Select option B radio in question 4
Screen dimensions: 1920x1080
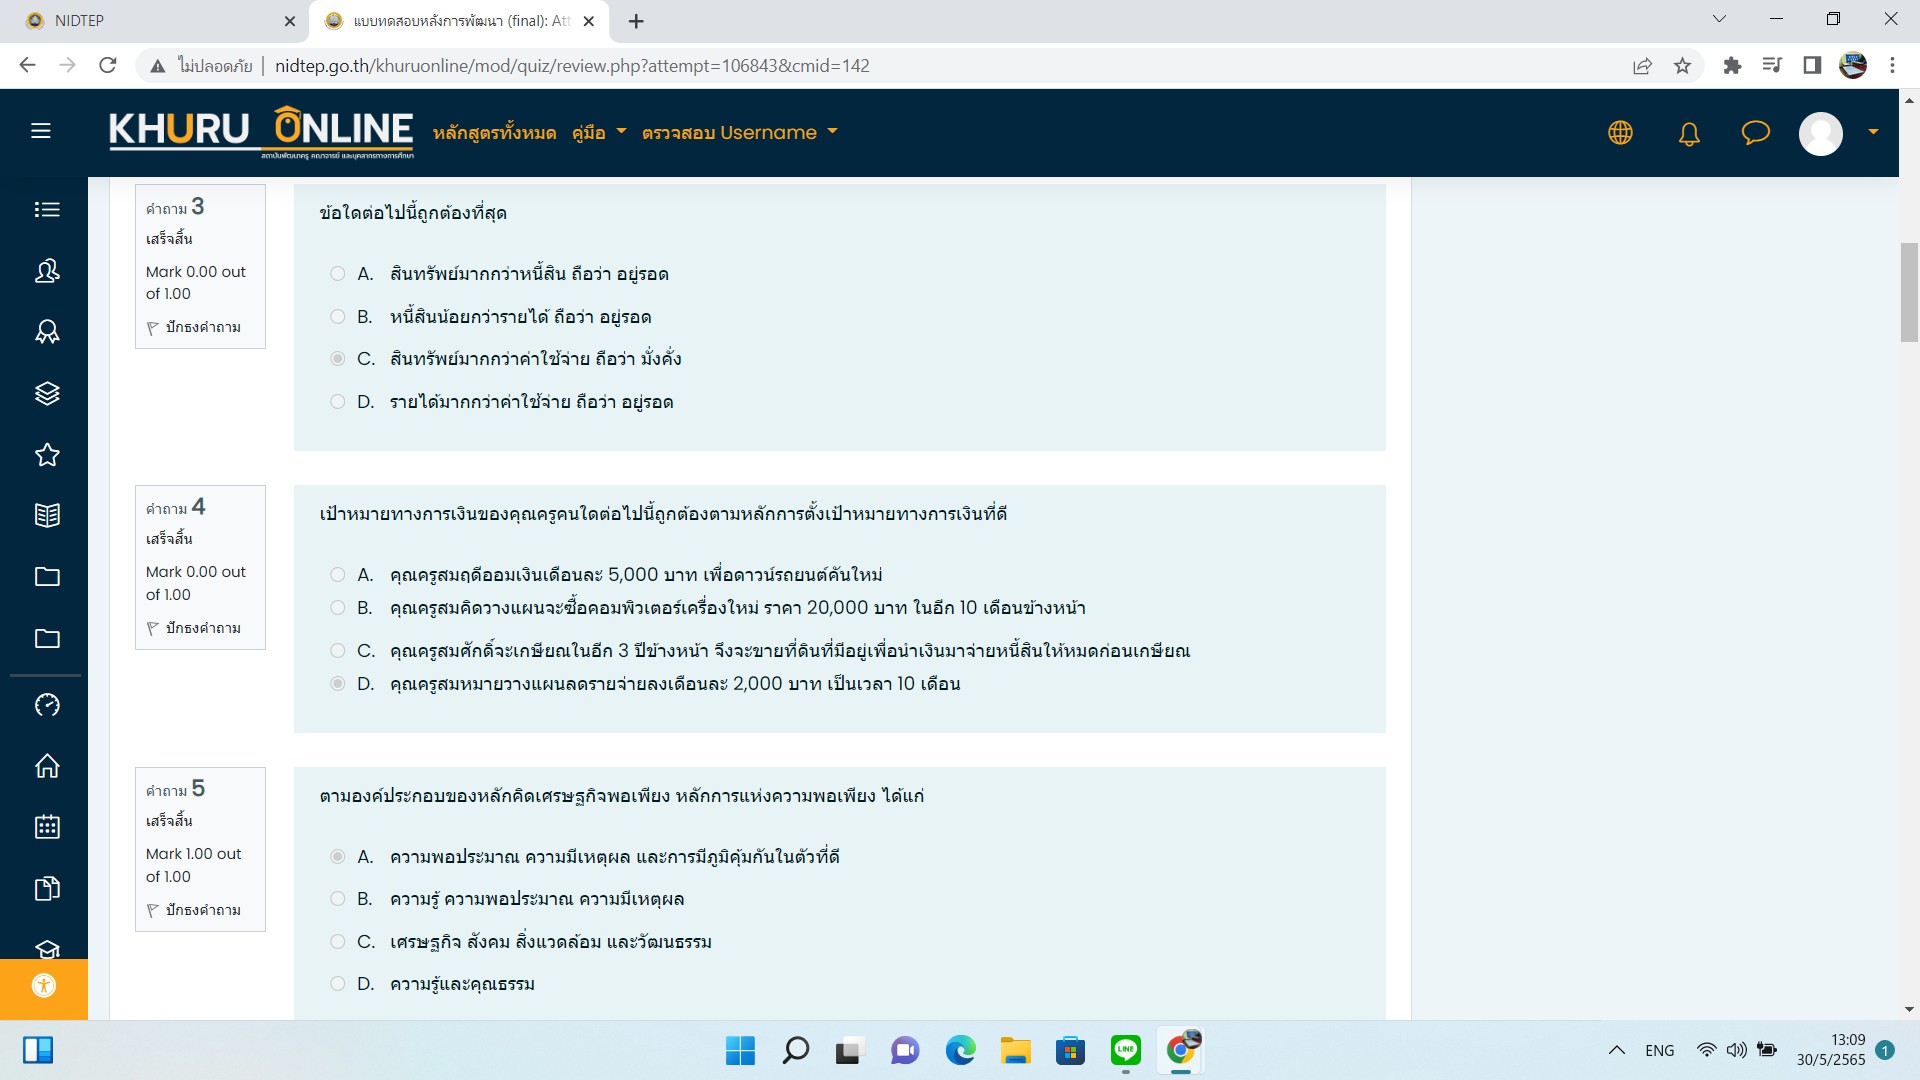point(338,608)
